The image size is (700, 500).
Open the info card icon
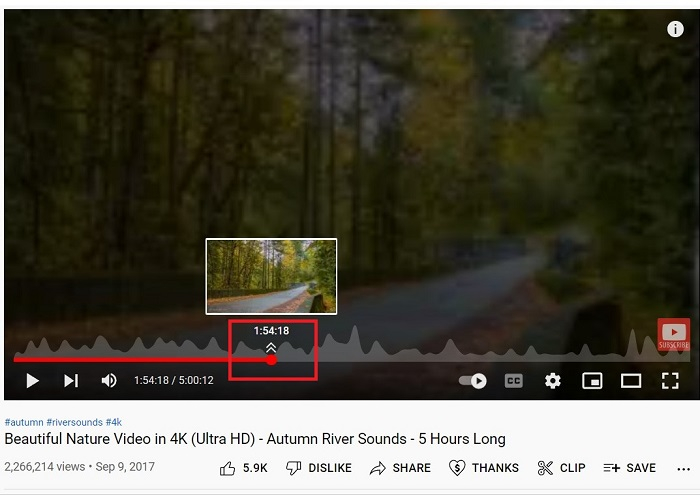(675, 29)
